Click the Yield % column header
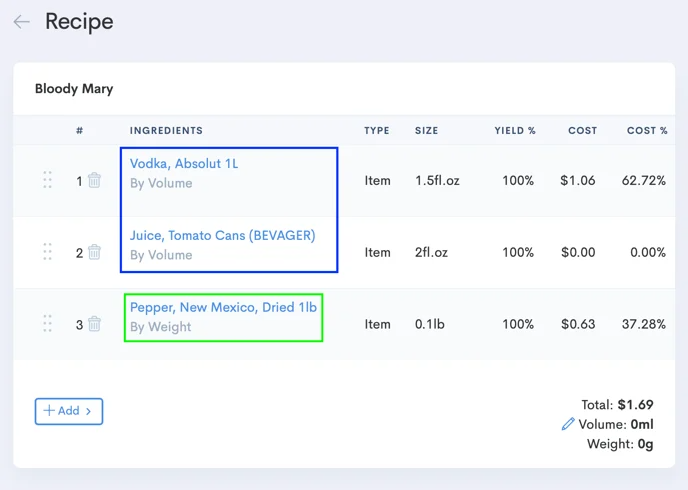The height and width of the screenshot is (490, 688). [515, 131]
